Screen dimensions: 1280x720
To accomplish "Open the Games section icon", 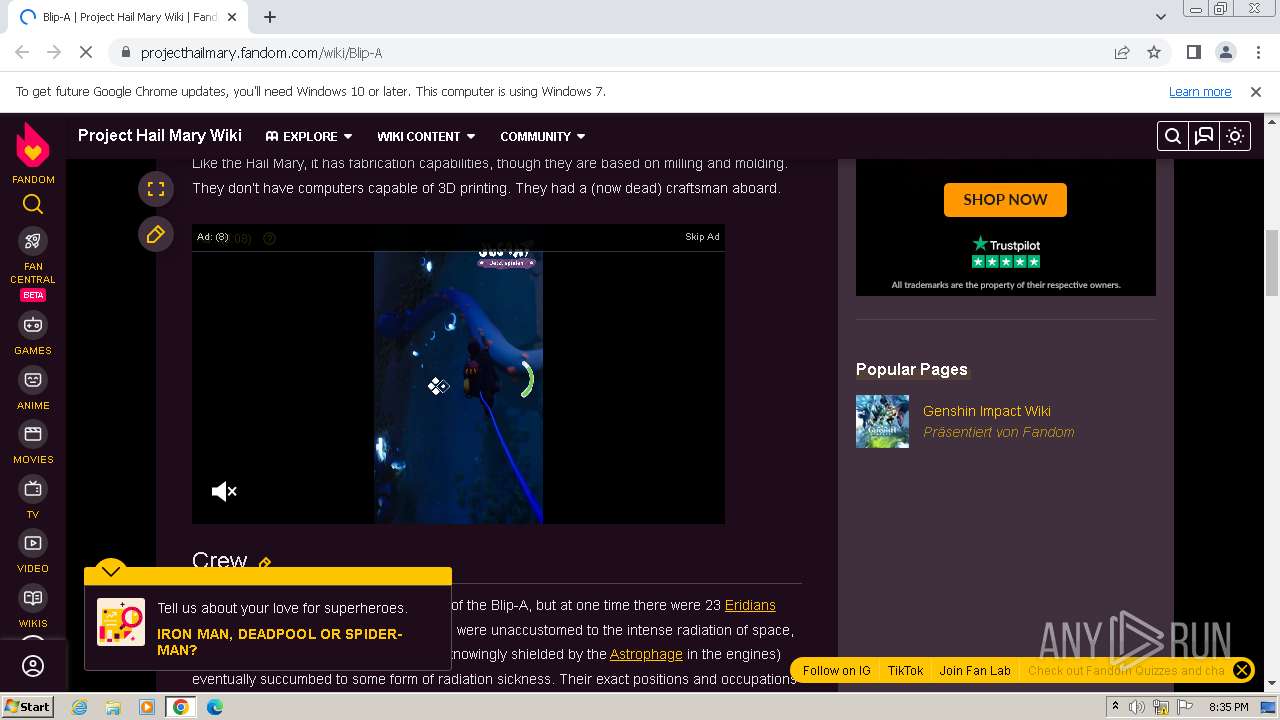I will pos(33,325).
